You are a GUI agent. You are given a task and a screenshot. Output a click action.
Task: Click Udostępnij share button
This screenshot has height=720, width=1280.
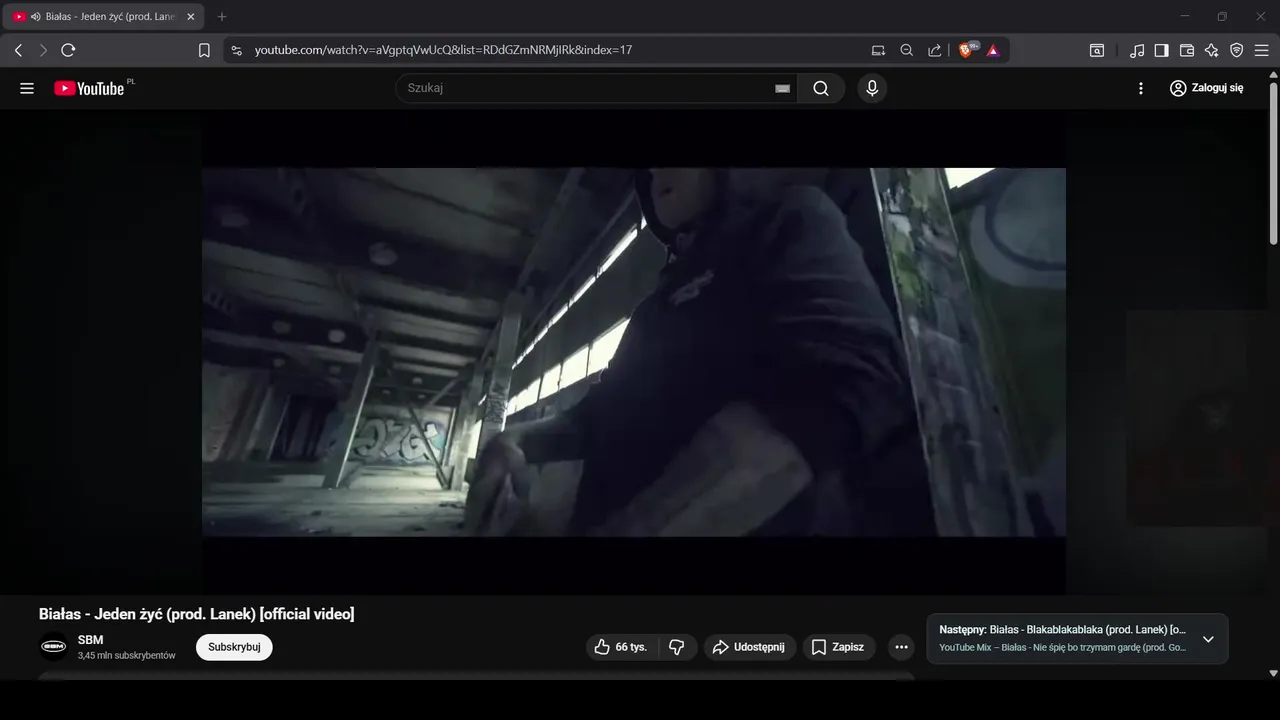coord(750,647)
